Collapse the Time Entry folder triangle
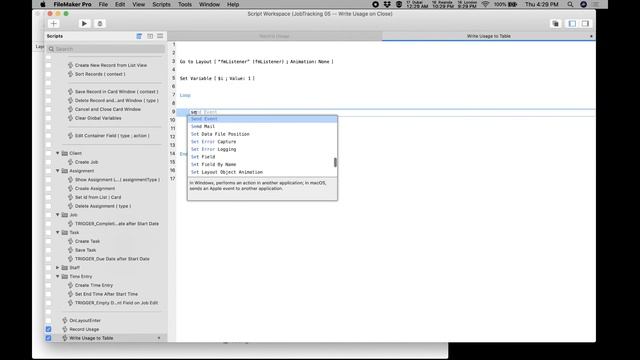The image size is (640, 360). pyautogui.click(x=58, y=276)
